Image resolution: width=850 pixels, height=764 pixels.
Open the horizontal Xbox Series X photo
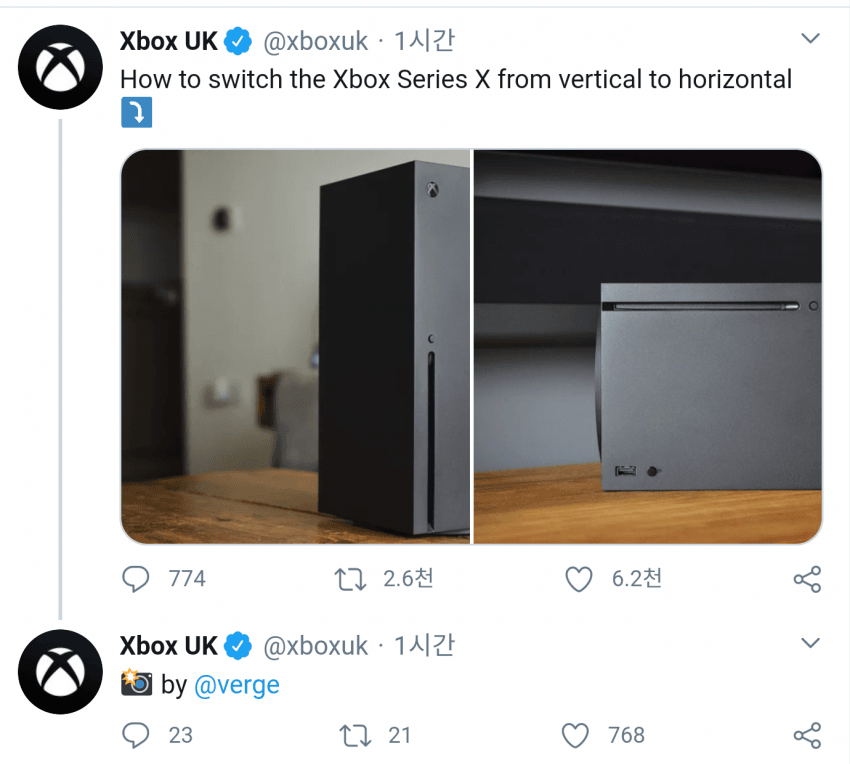click(x=647, y=346)
